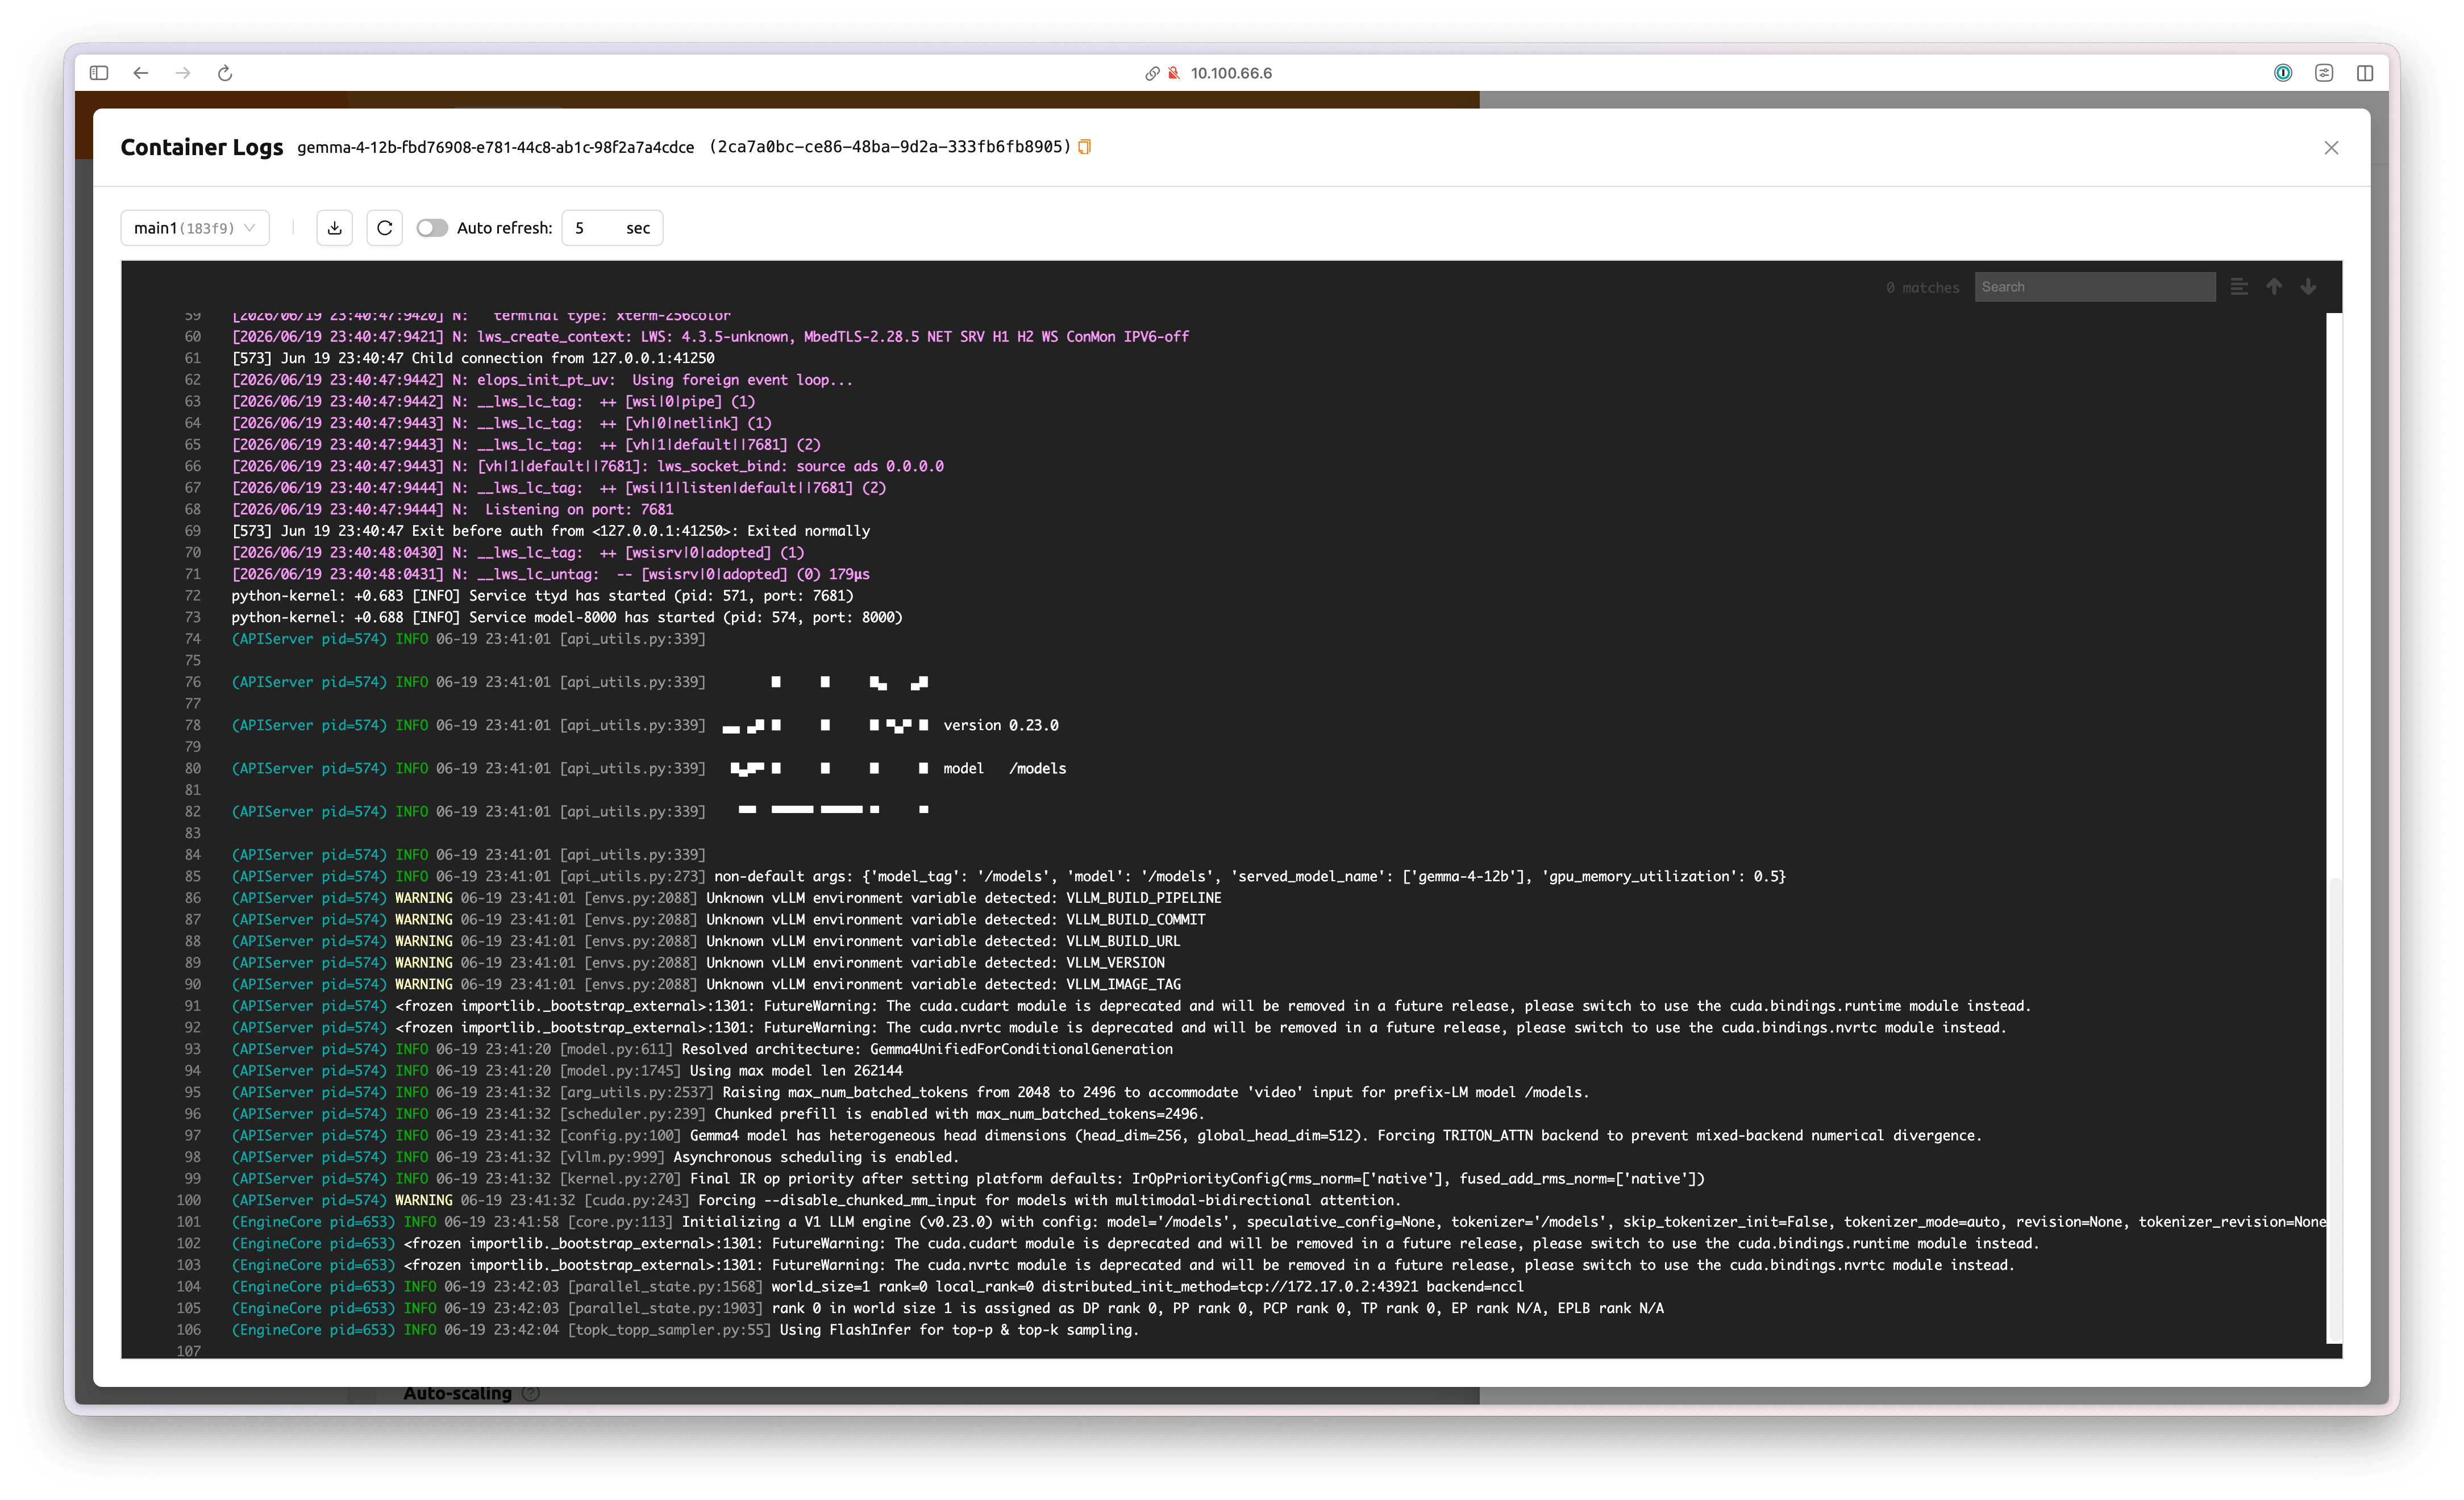Select log line 85 non-default args text
This screenshot has height=1500, width=2464.
(x=1250, y=877)
